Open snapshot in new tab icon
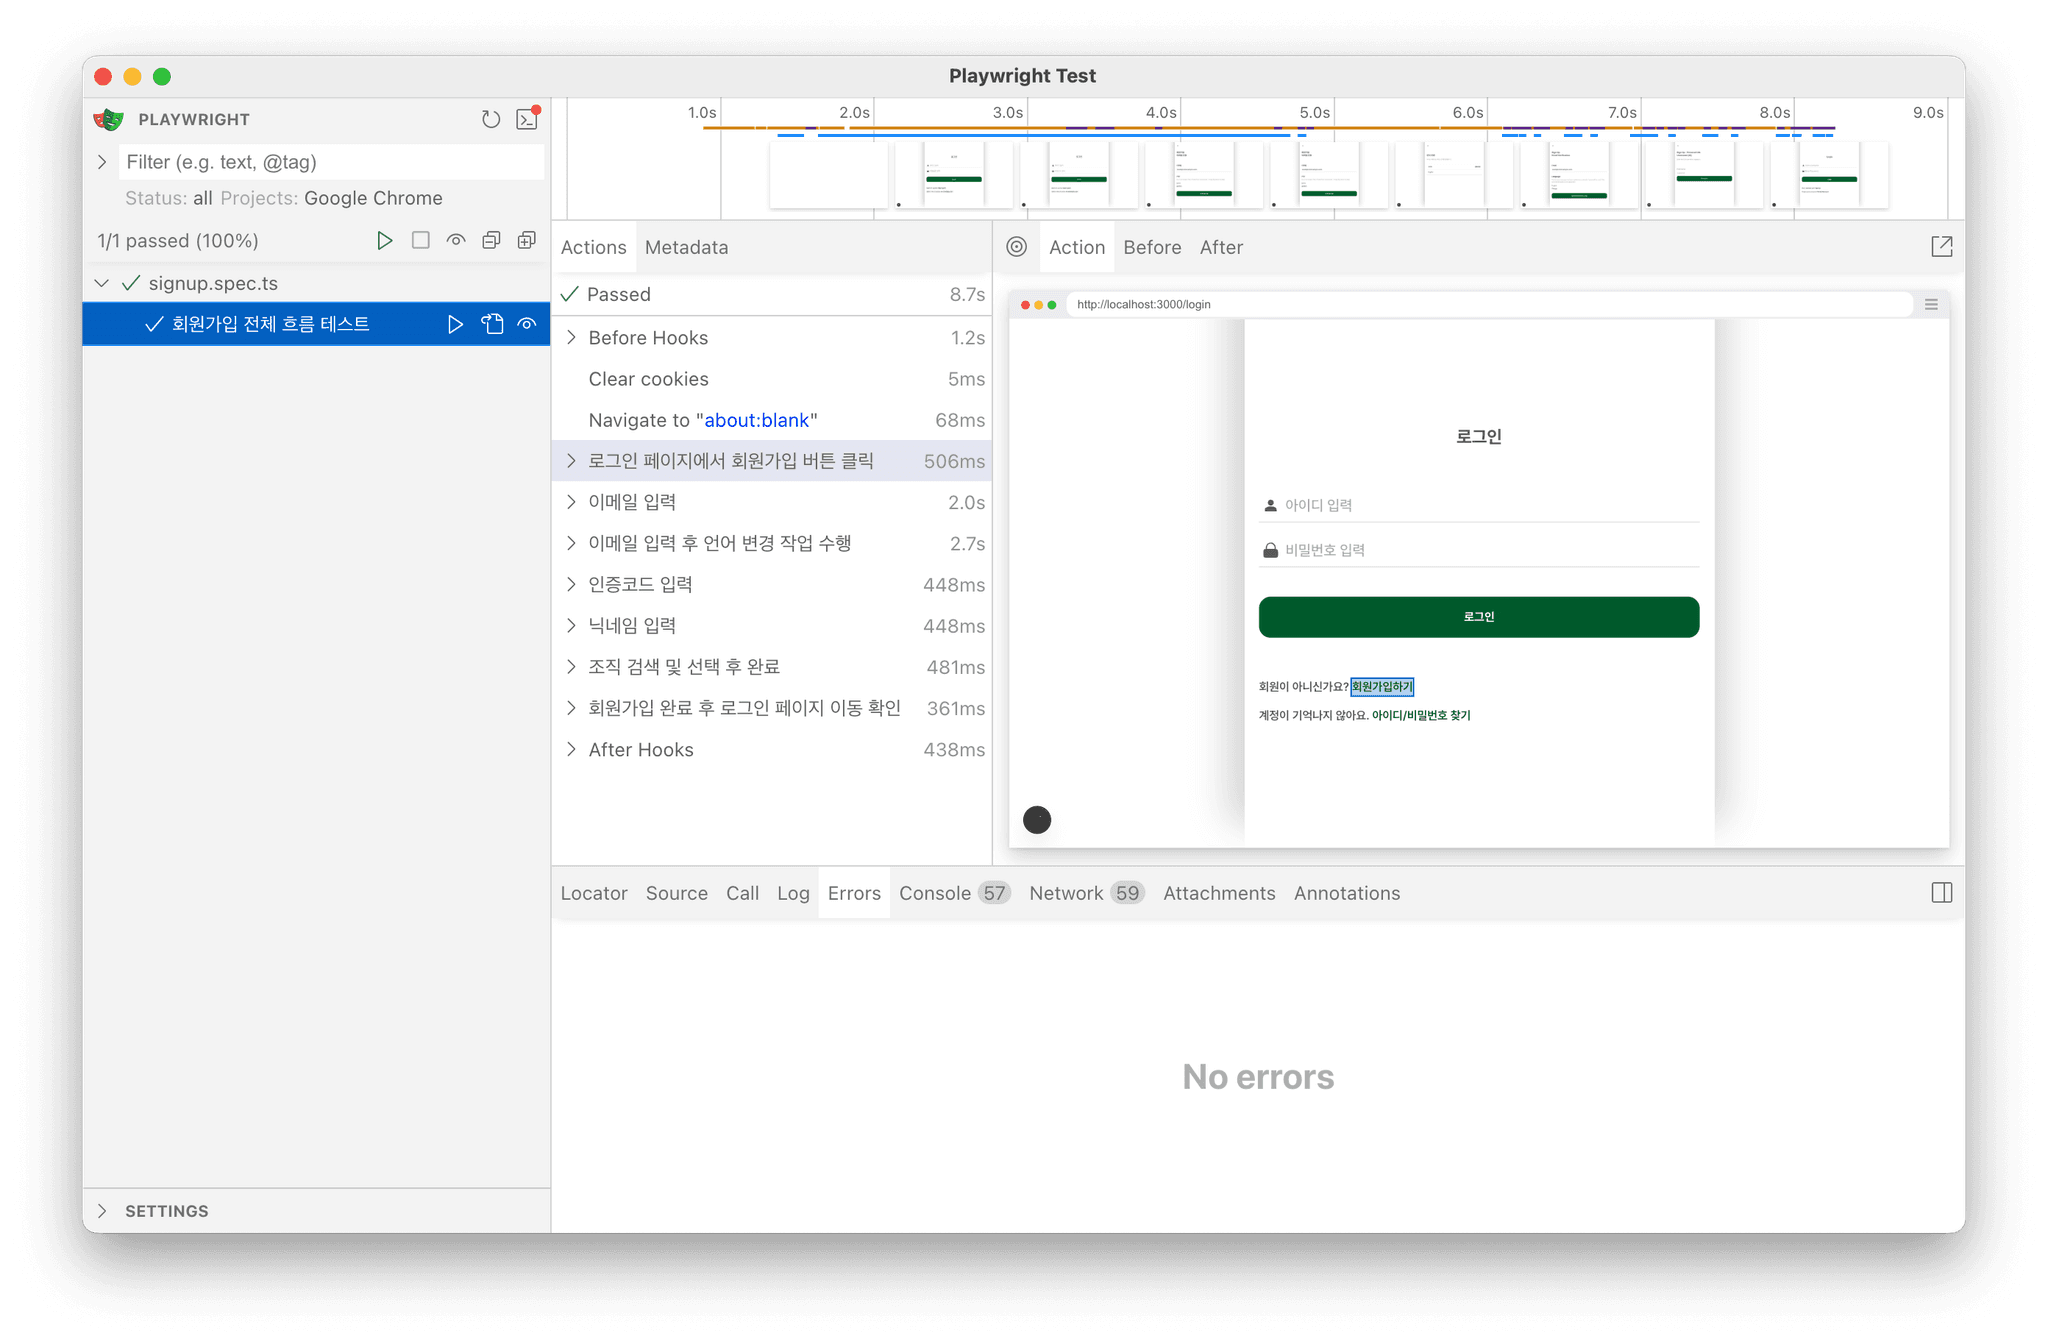2048x1342 pixels. click(x=1941, y=247)
